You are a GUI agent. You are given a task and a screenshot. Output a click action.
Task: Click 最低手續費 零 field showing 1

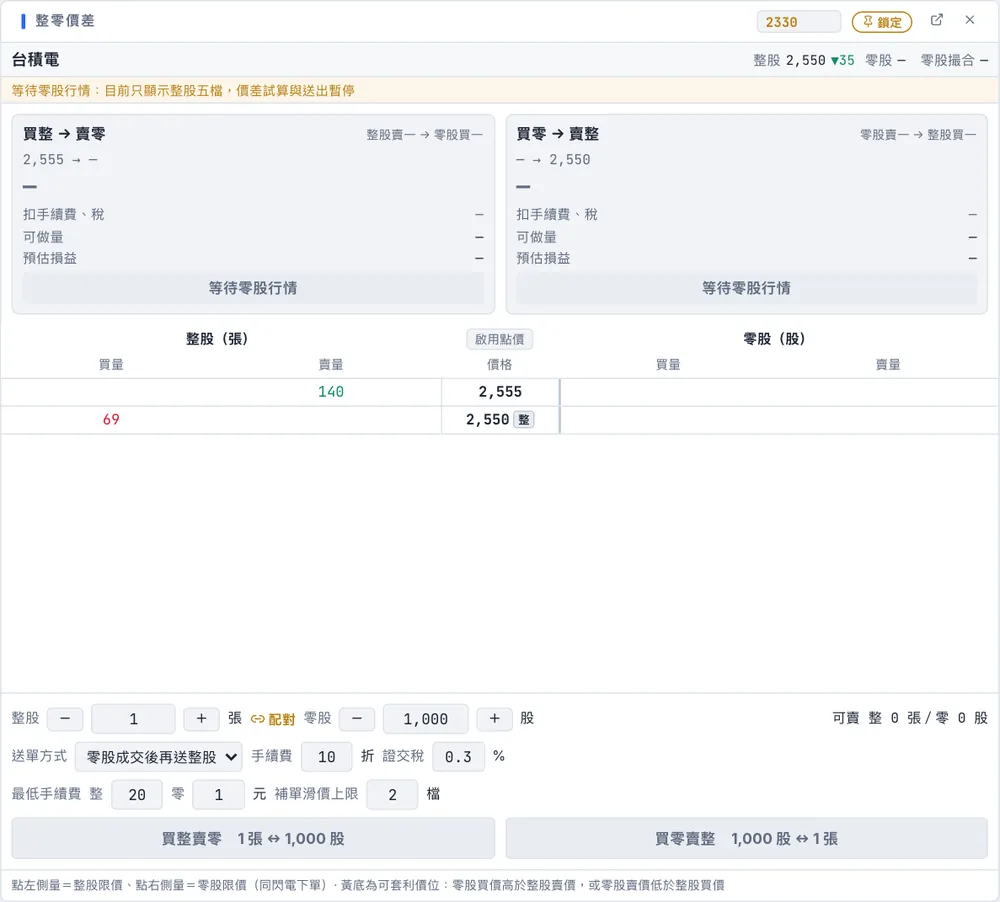tap(219, 794)
